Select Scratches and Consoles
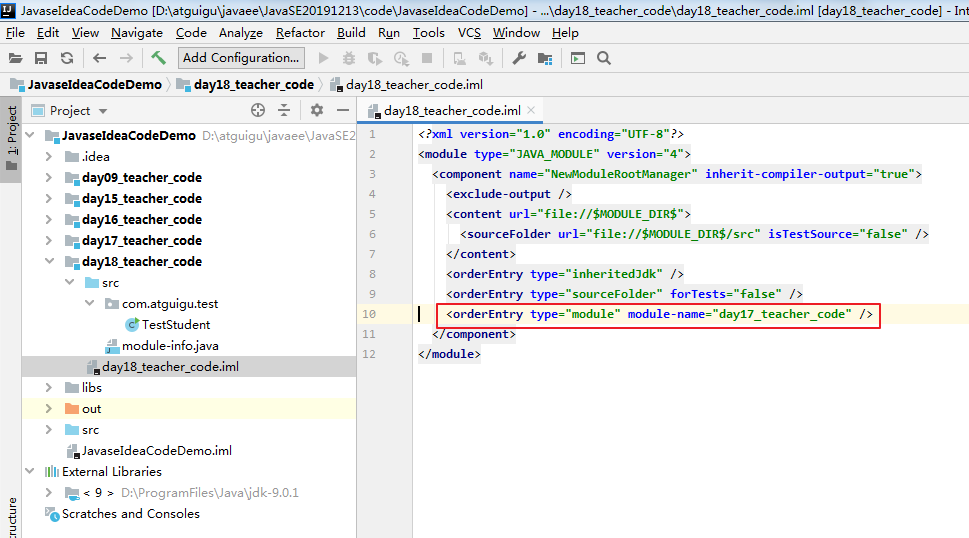This screenshot has width=969, height=538. 130,513
